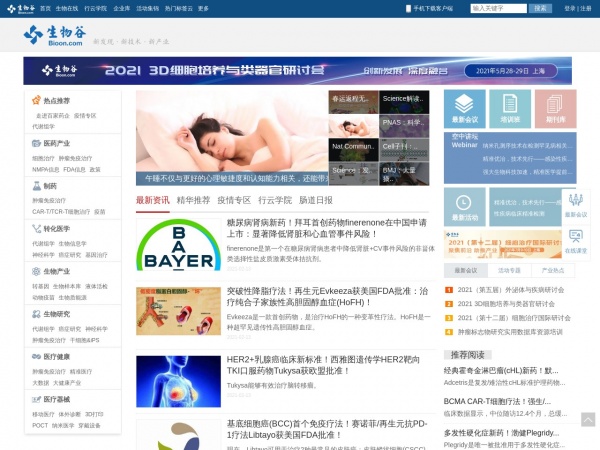Select the 春运返程无.. carousel thumbnail

[x=354, y=102]
